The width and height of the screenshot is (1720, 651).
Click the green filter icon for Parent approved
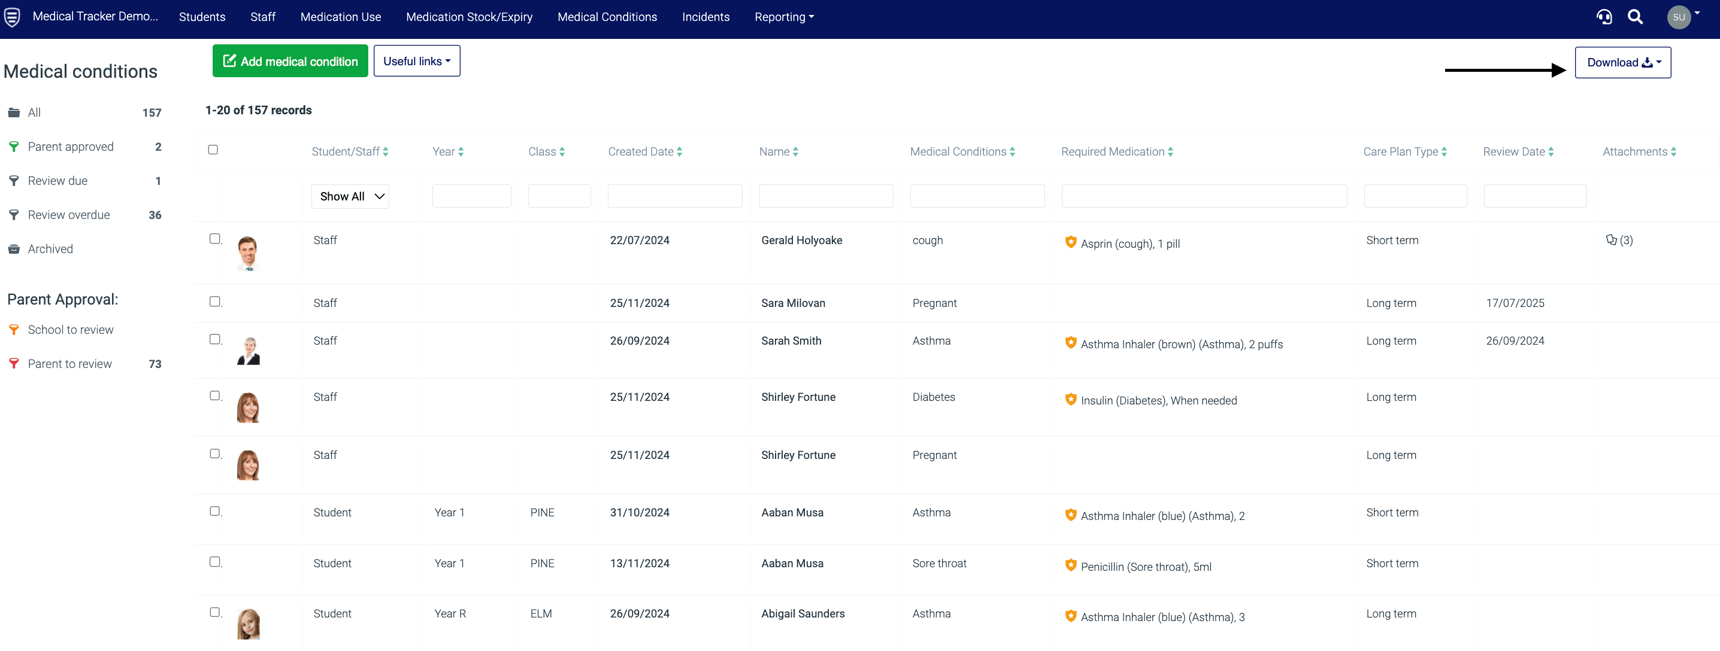[14, 147]
